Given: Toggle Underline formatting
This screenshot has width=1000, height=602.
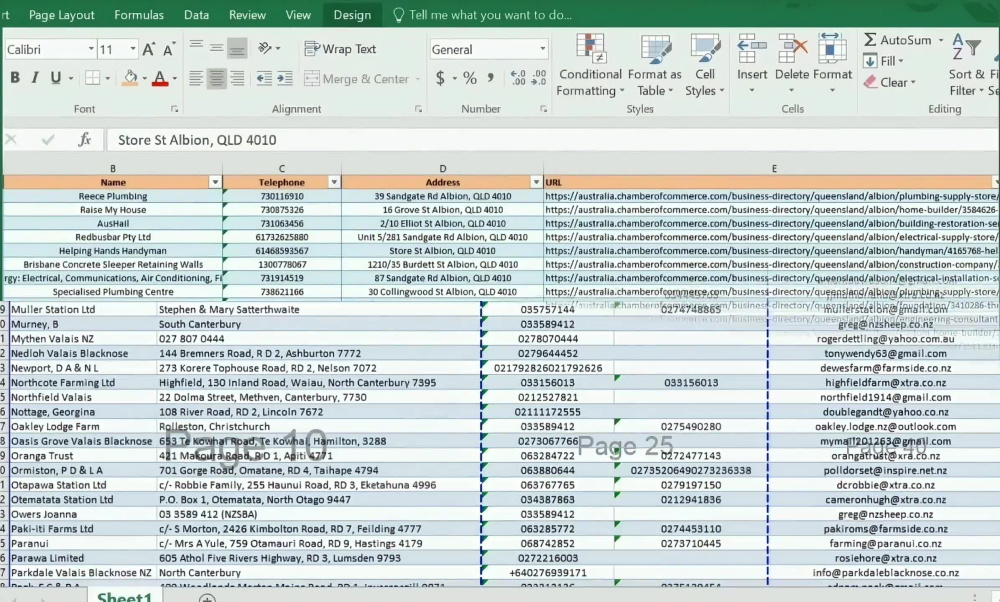Looking at the screenshot, I should point(55,78).
